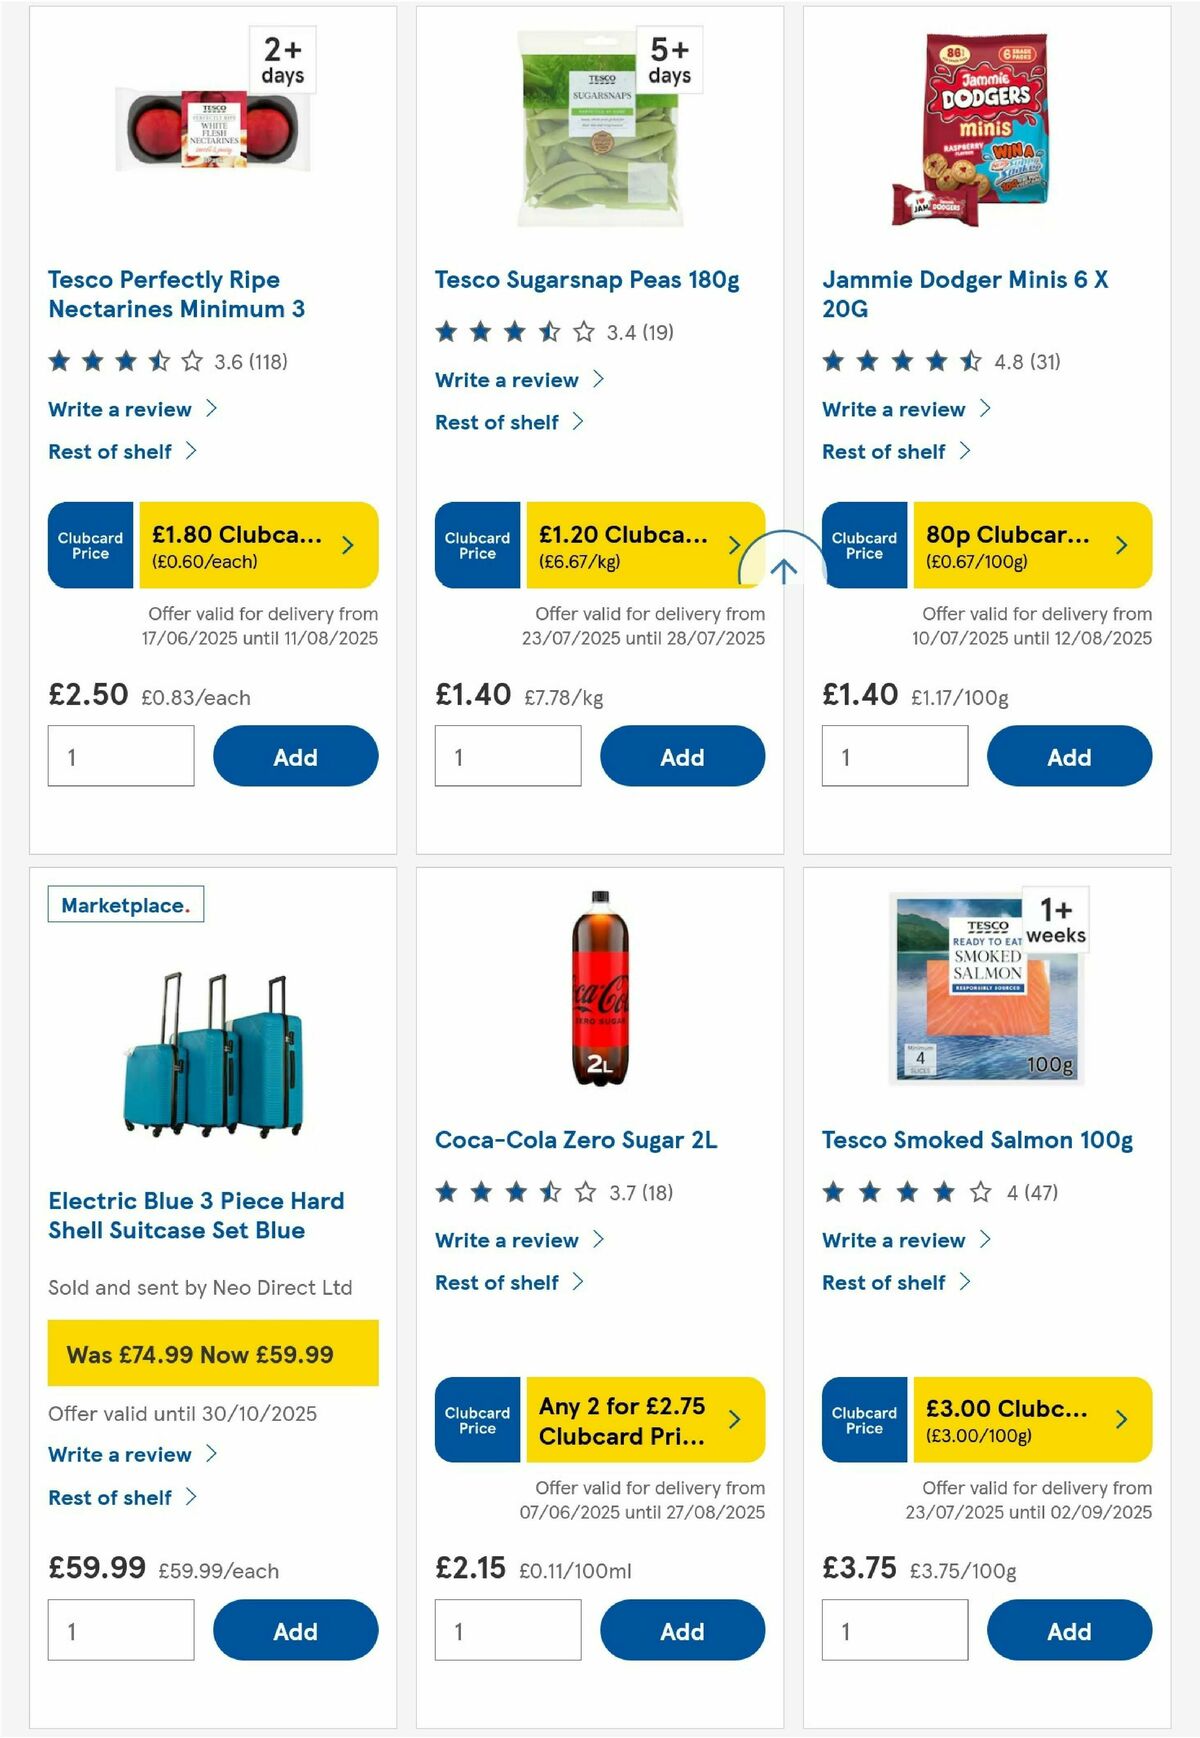
Task: Select the quantity field for Sugarsnap Peas
Action: coord(508,756)
